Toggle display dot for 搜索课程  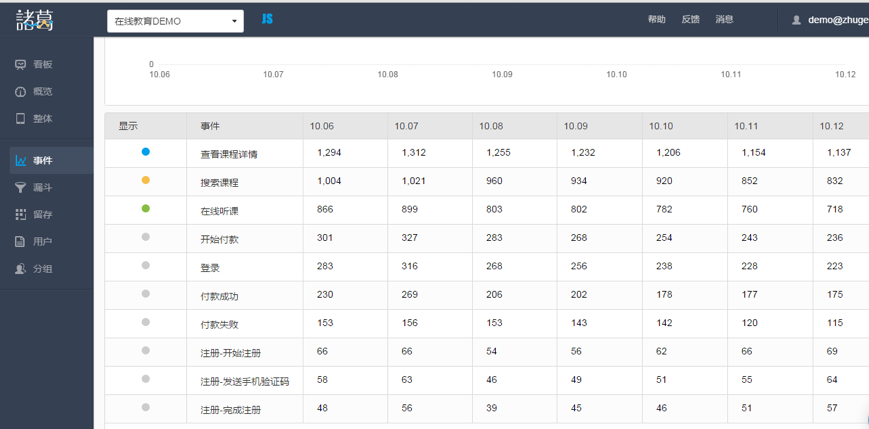point(146,180)
